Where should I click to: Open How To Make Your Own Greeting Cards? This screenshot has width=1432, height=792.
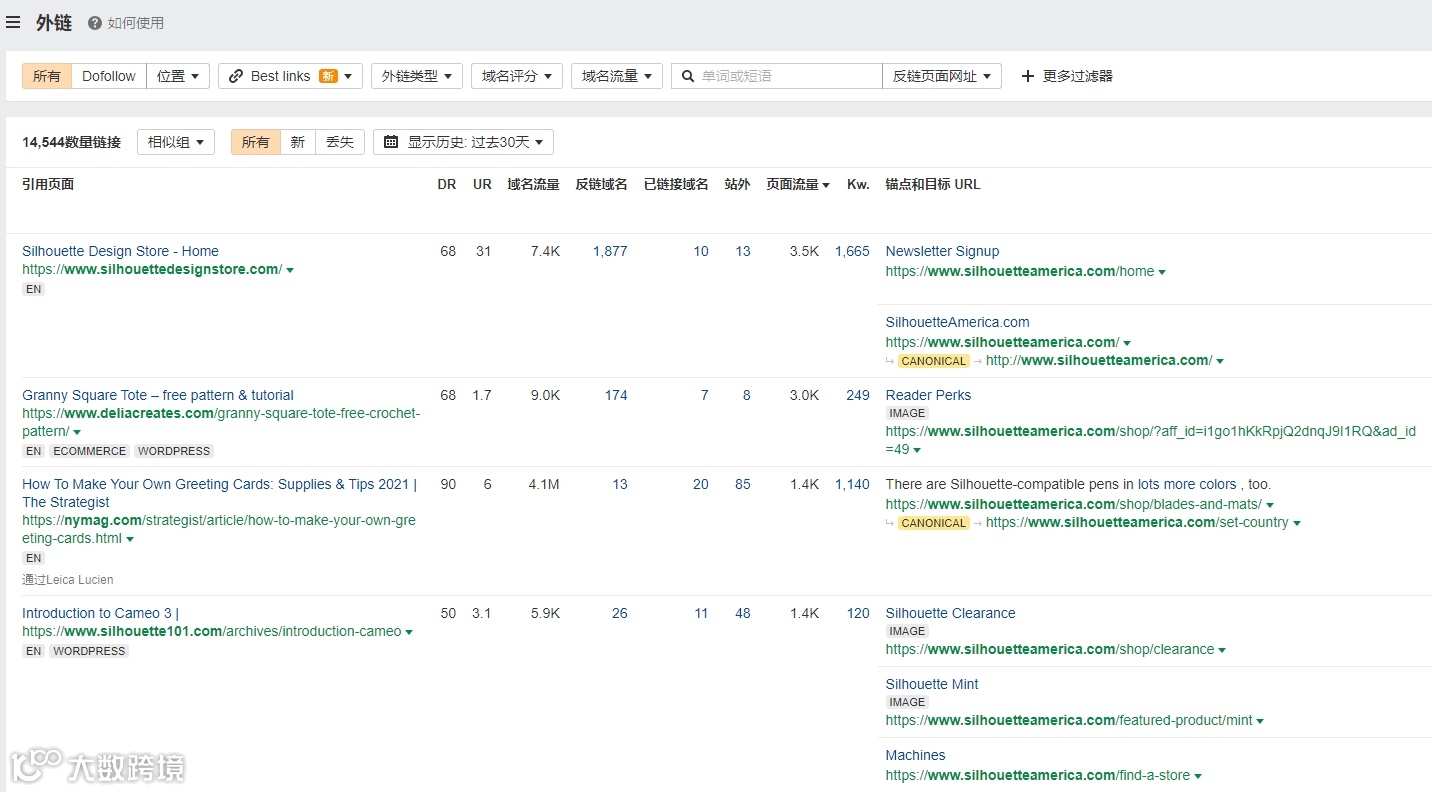[x=219, y=493]
